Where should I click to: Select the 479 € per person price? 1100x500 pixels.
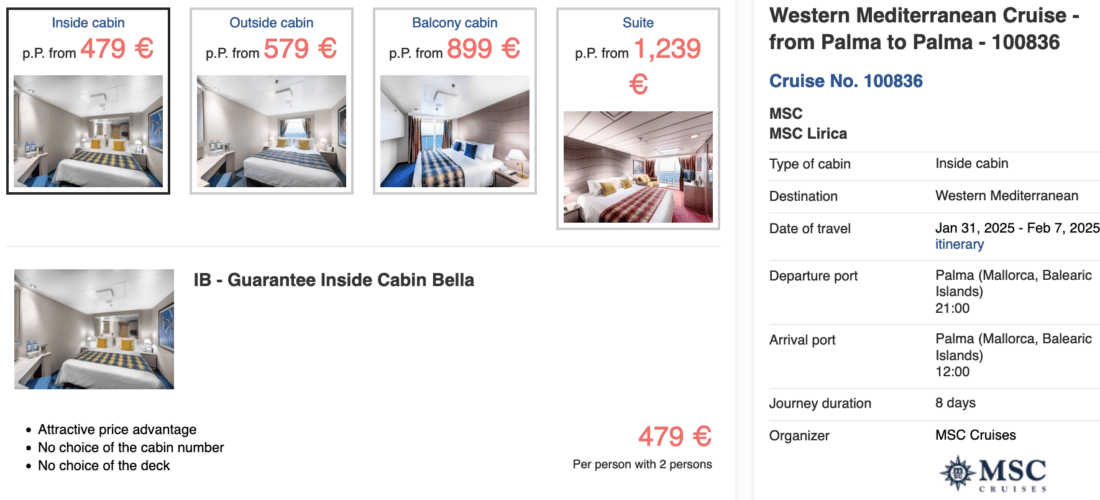tap(675, 437)
